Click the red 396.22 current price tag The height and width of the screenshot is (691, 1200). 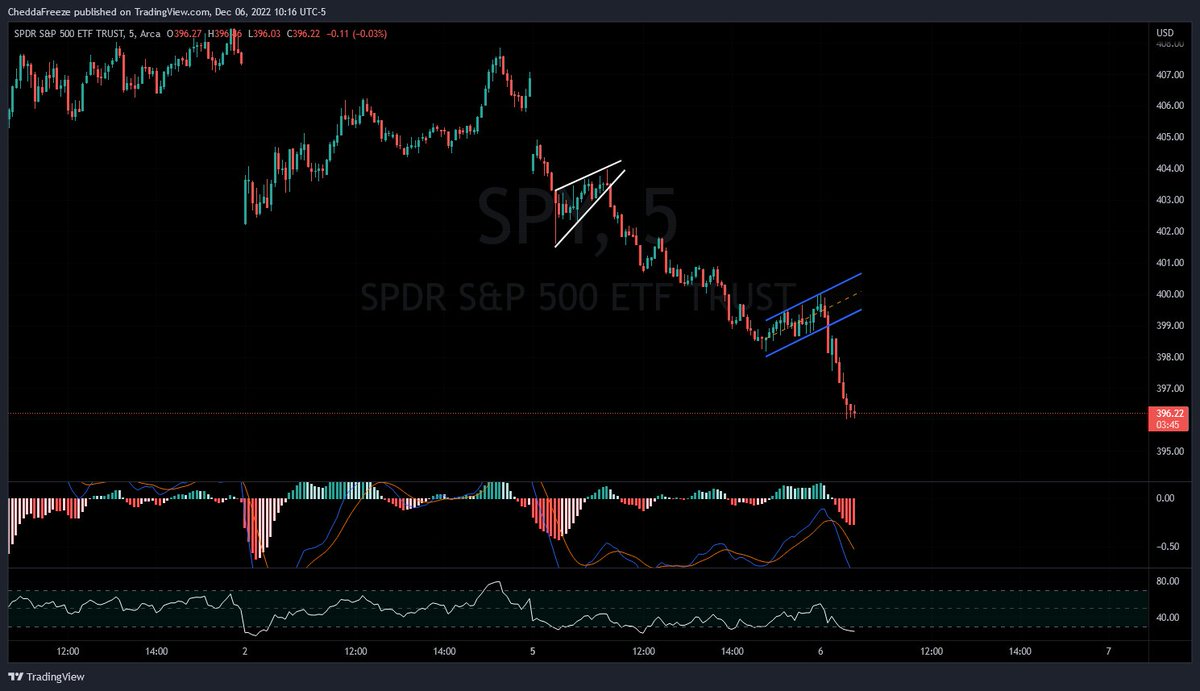1170,413
